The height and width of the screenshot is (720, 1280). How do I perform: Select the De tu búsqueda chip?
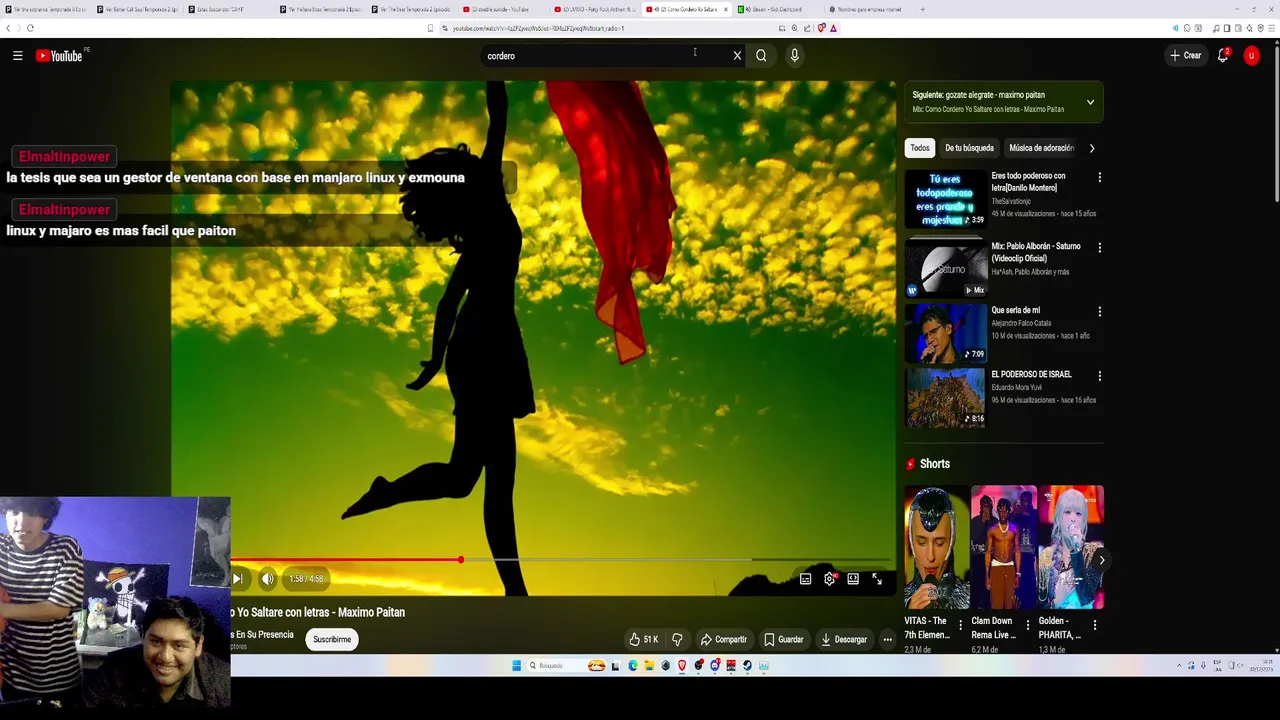tap(969, 148)
